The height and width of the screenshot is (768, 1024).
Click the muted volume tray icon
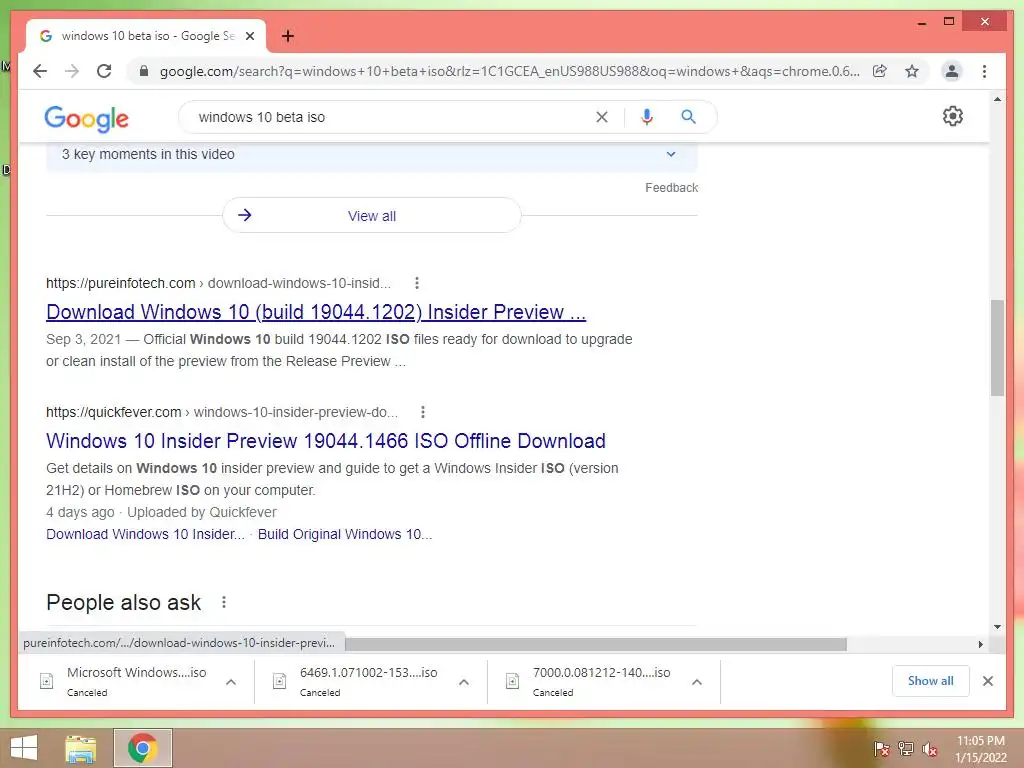930,749
